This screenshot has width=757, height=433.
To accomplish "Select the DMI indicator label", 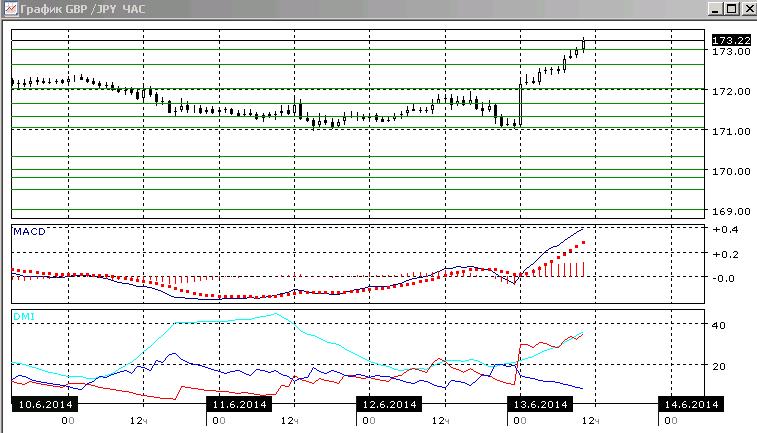I will coord(24,317).
